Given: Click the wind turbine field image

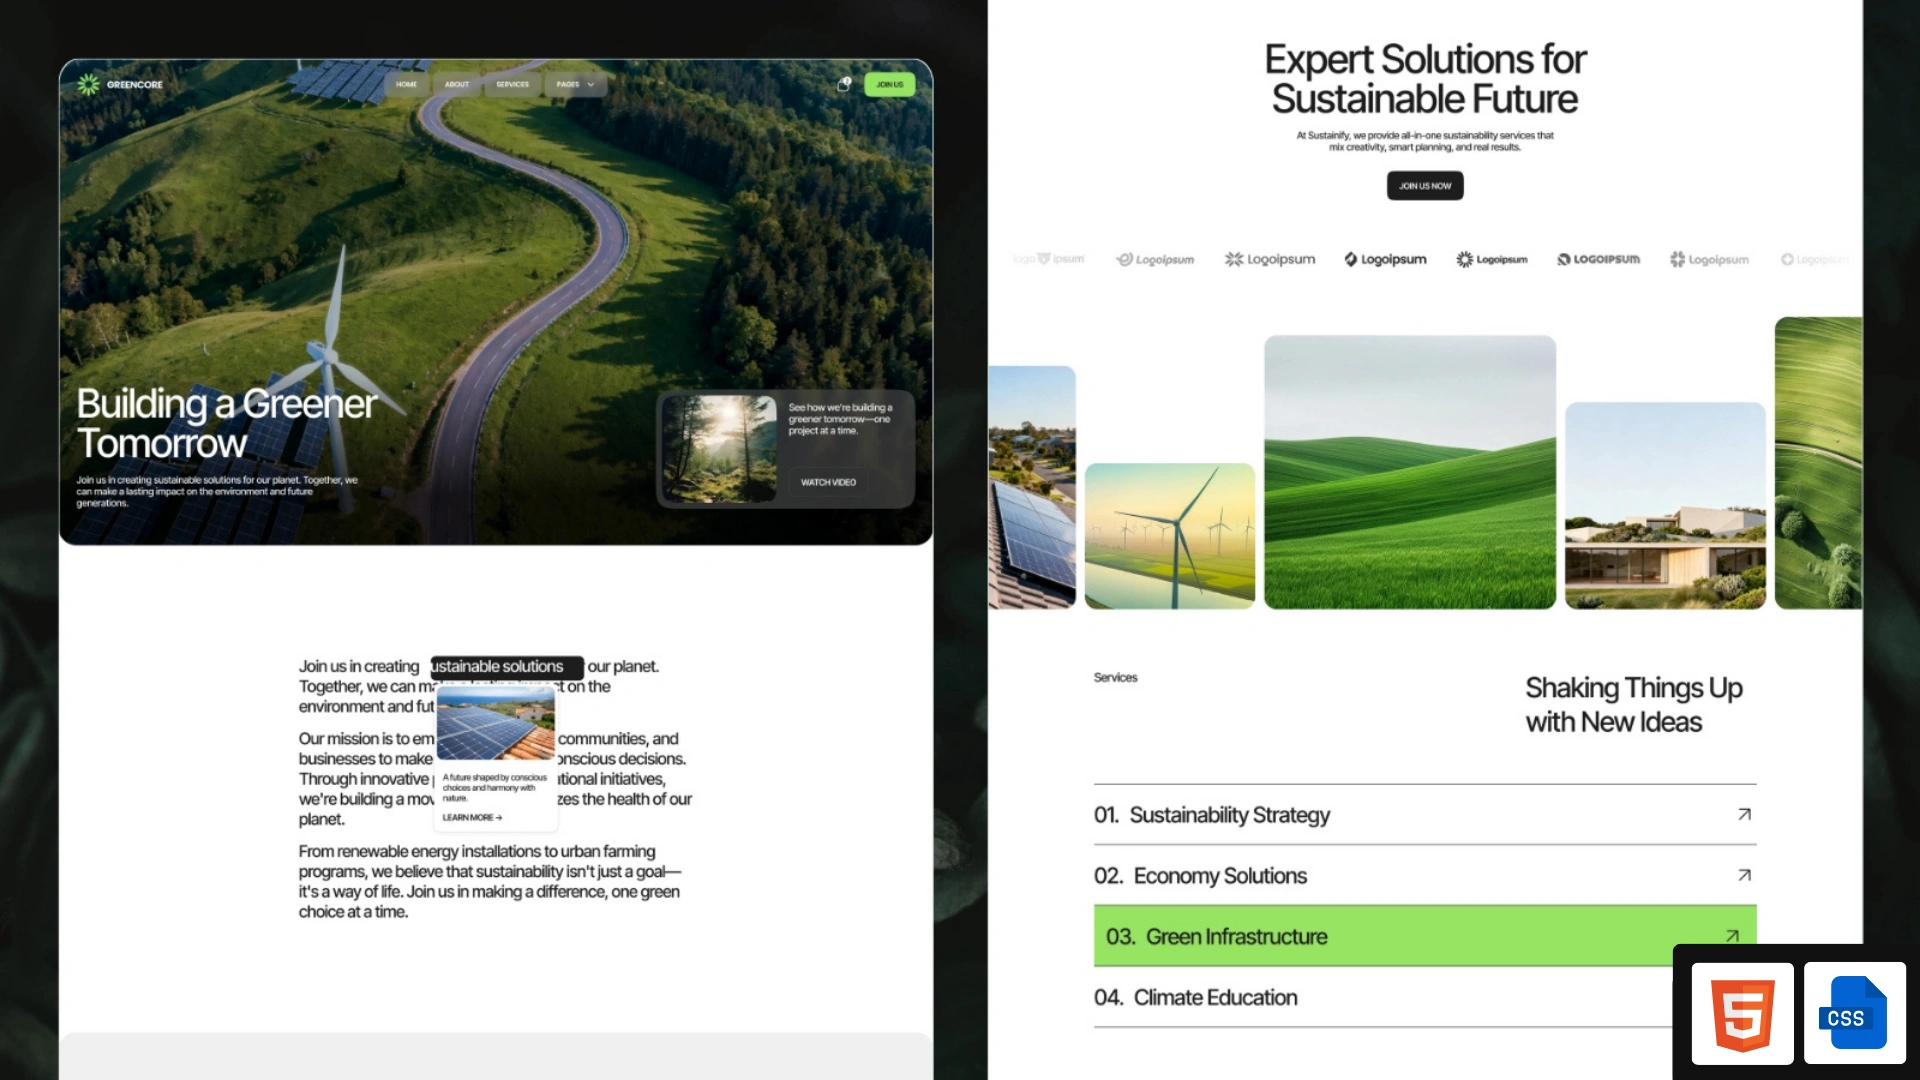Looking at the screenshot, I should tap(1170, 536).
